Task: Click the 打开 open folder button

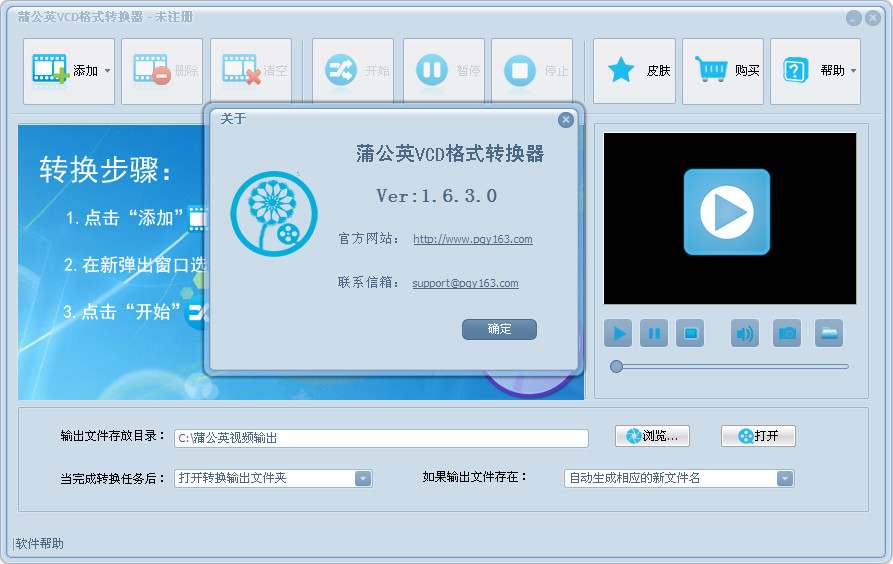Action: (758, 436)
